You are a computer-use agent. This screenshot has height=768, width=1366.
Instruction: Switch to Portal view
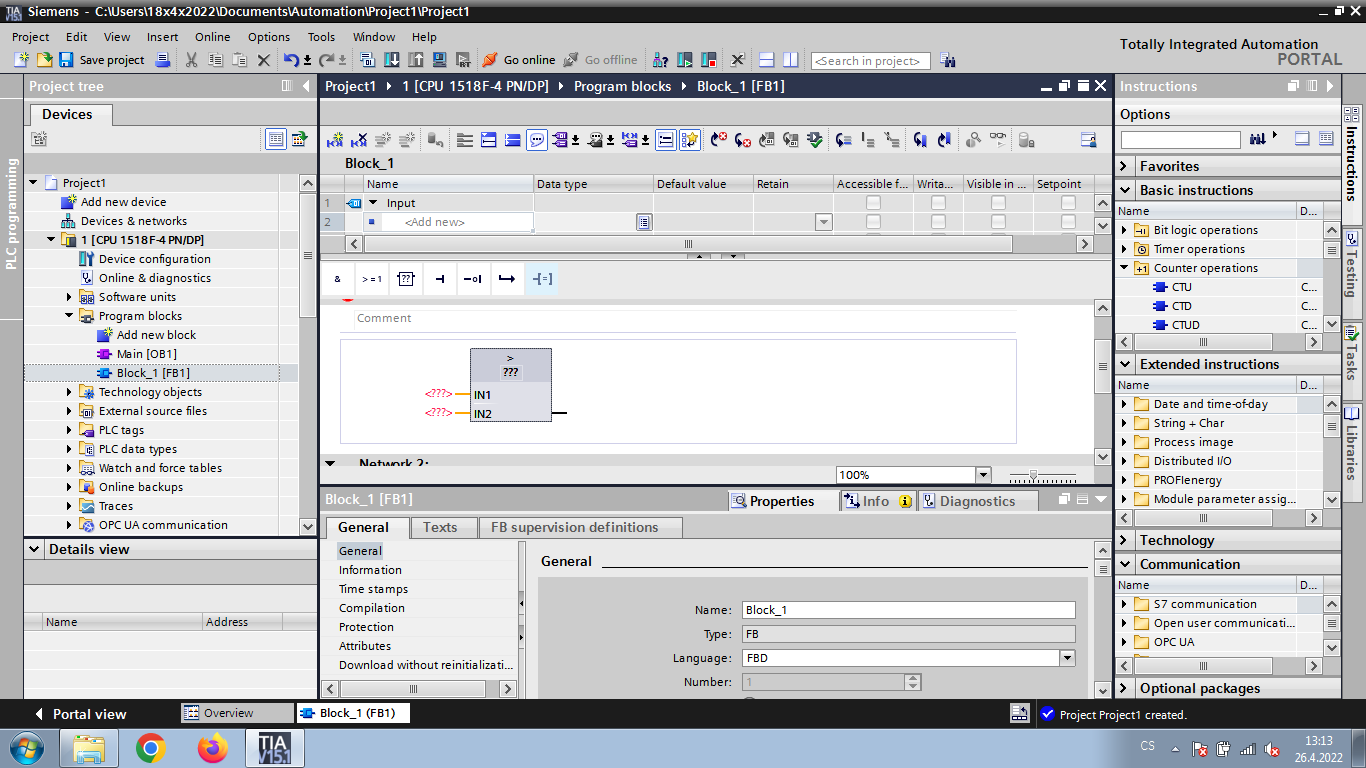point(80,714)
